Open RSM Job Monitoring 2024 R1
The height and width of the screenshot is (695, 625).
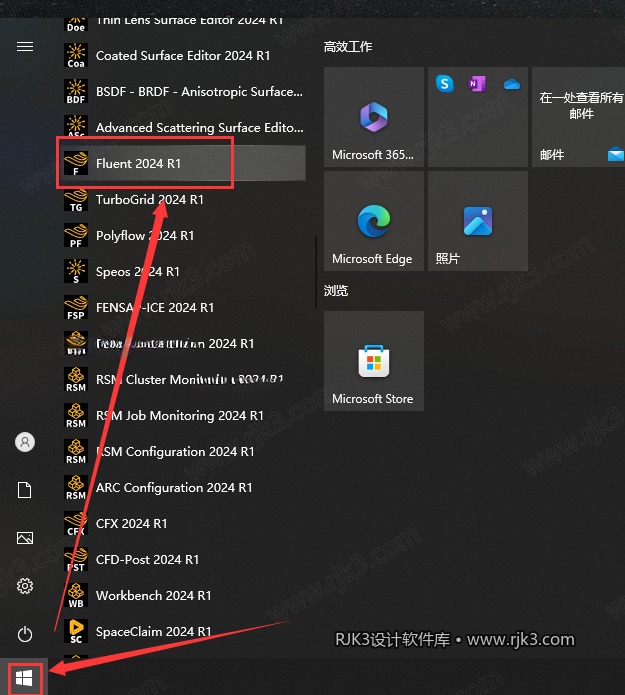(x=182, y=415)
